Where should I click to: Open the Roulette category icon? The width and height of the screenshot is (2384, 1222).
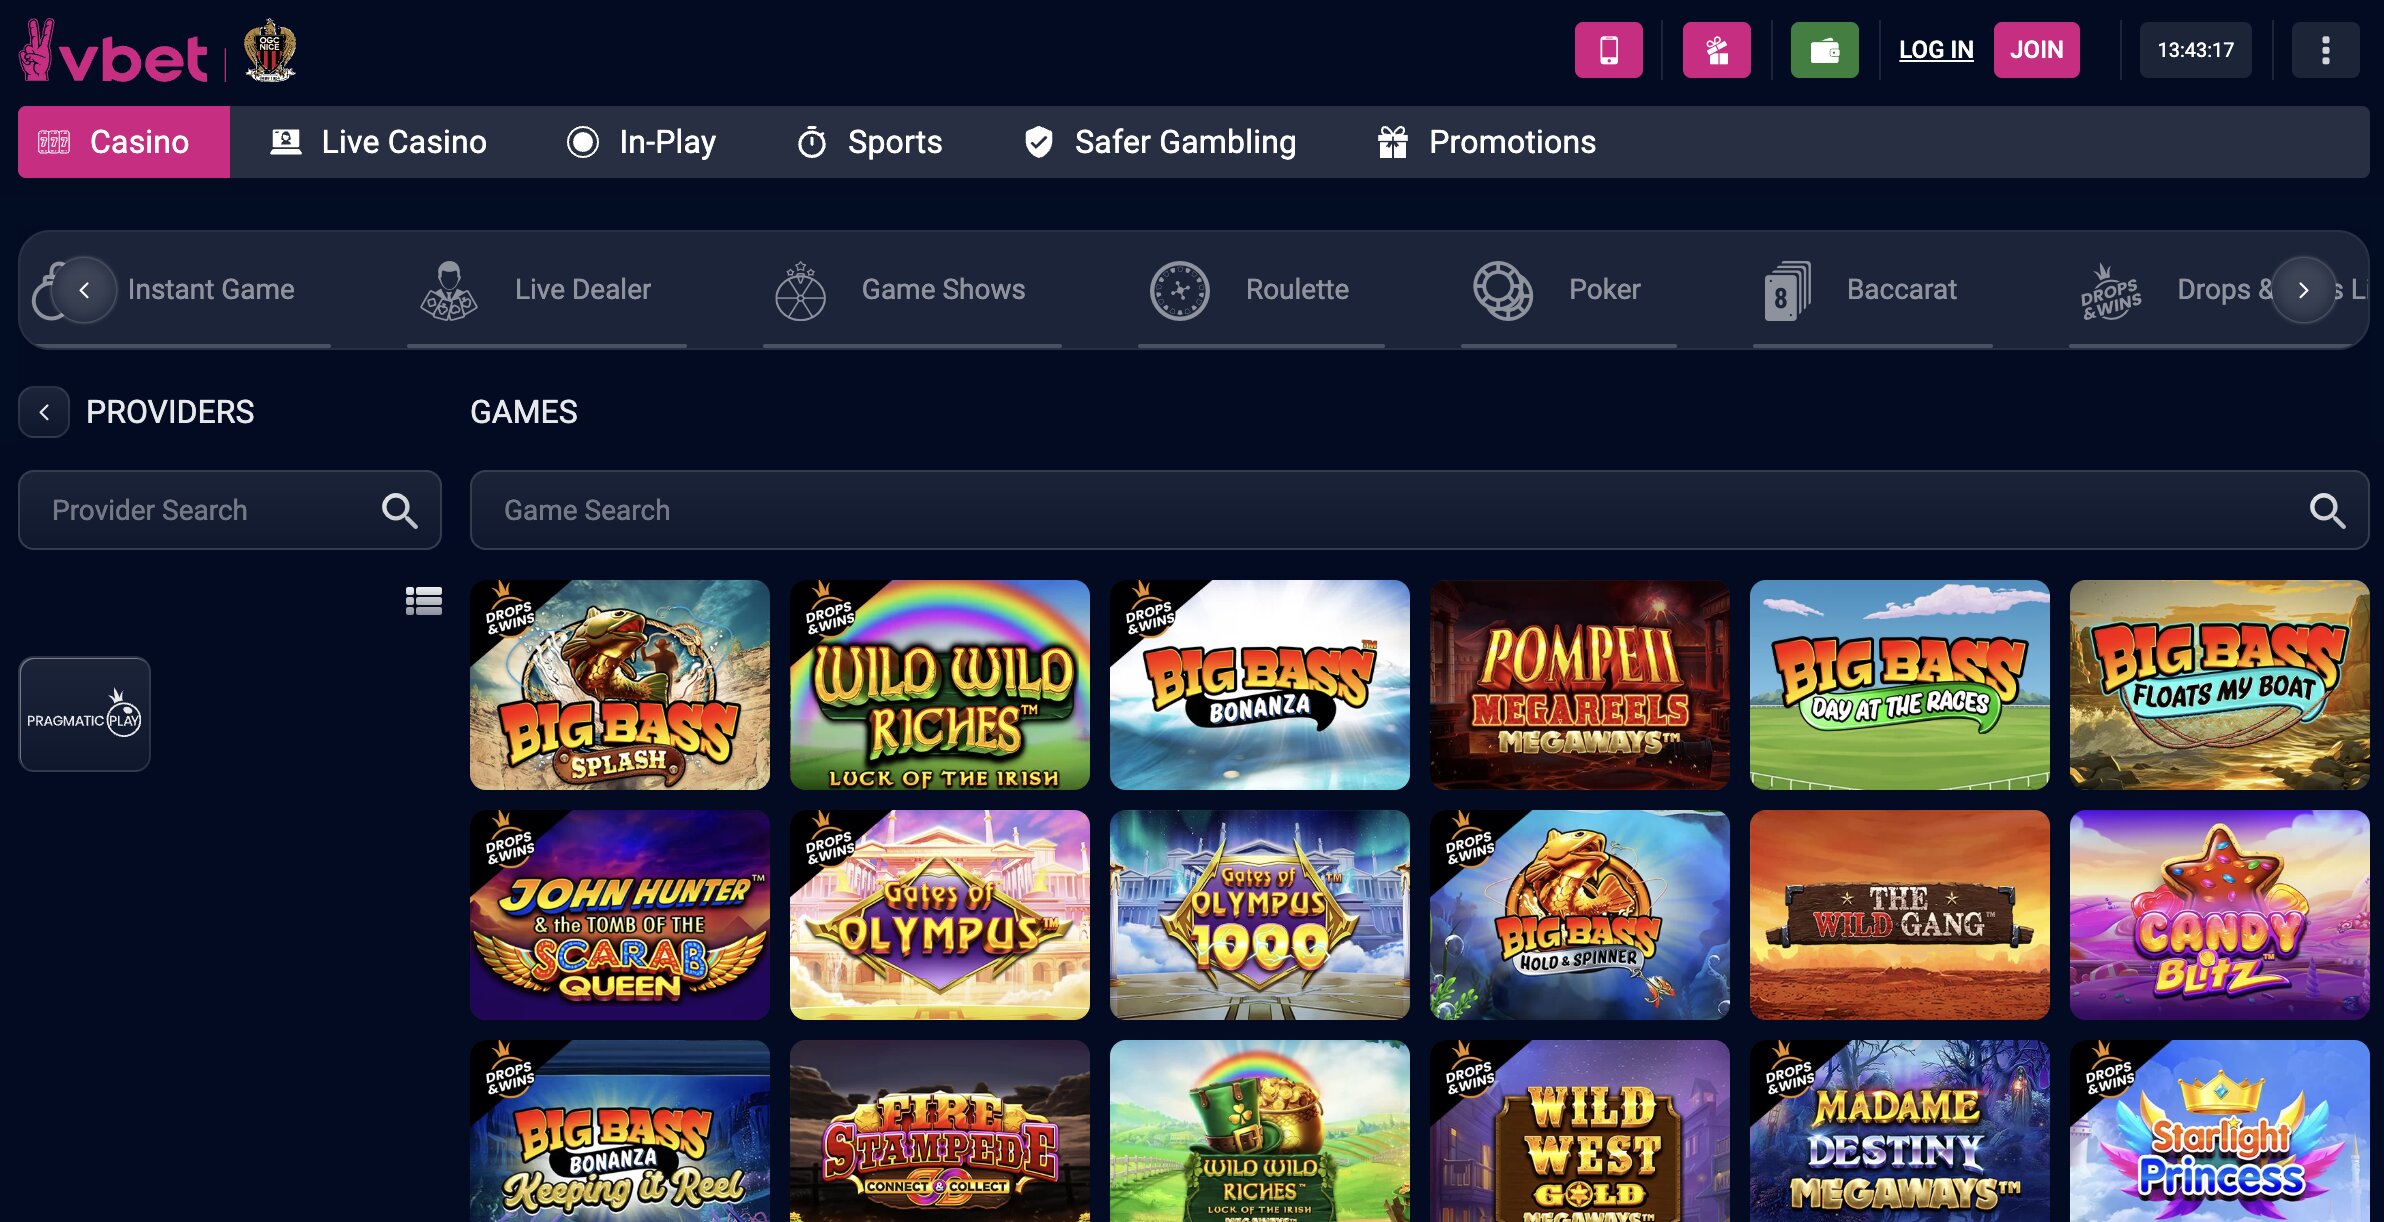coord(1180,290)
